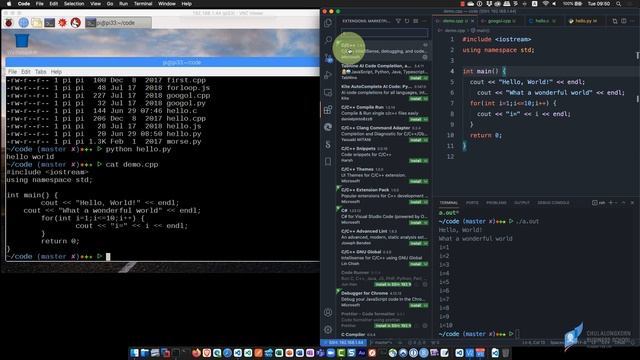The height and width of the screenshot is (360, 640).
Task: Launch terminal icon in VNC taskbar
Action: pos(49,23)
